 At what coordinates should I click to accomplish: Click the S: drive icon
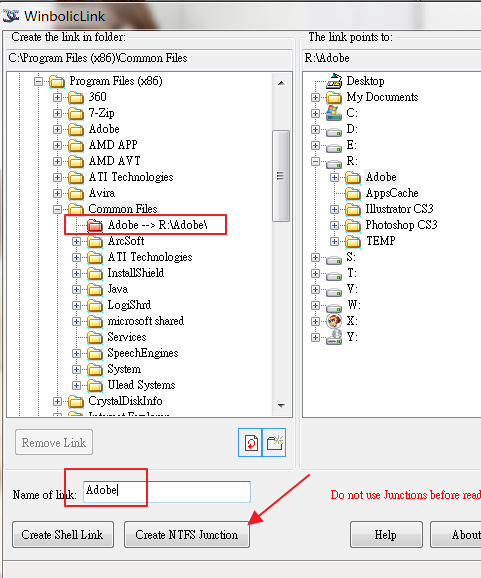click(334, 259)
